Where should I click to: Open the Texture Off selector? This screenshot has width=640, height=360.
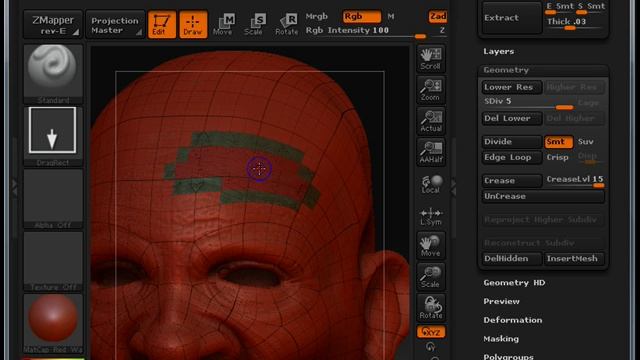53,261
